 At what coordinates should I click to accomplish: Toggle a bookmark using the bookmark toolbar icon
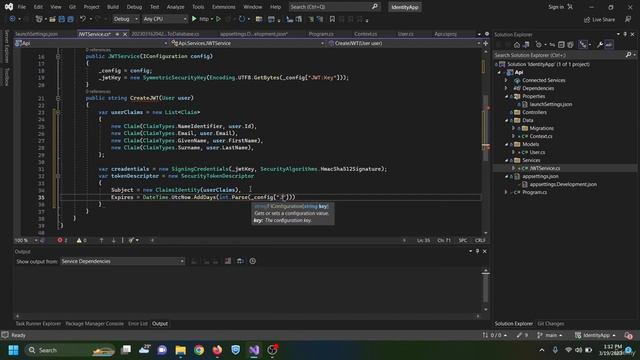[x=332, y=19]
